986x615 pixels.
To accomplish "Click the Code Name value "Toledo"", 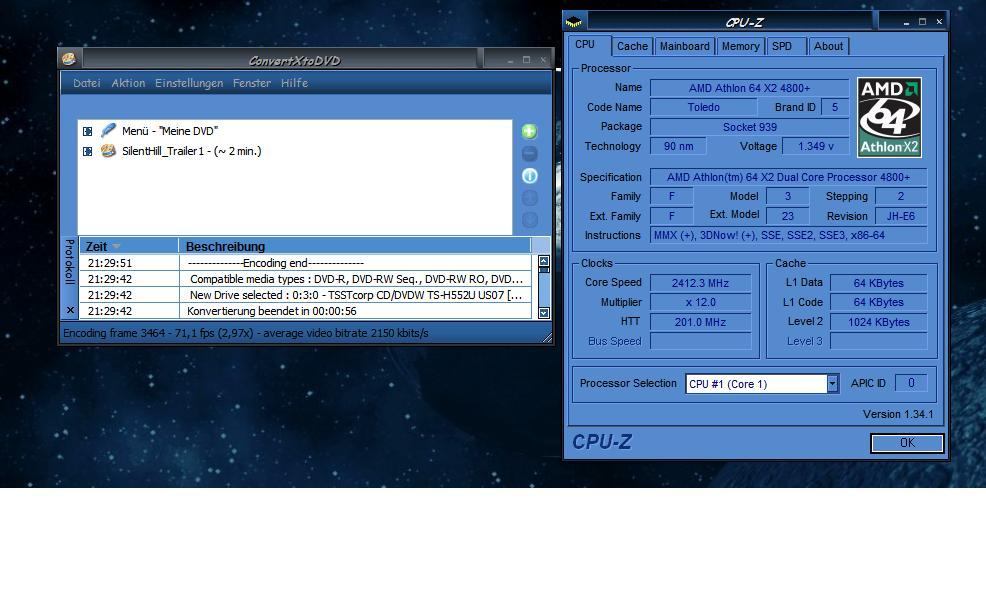I will [x=703, y=108].
